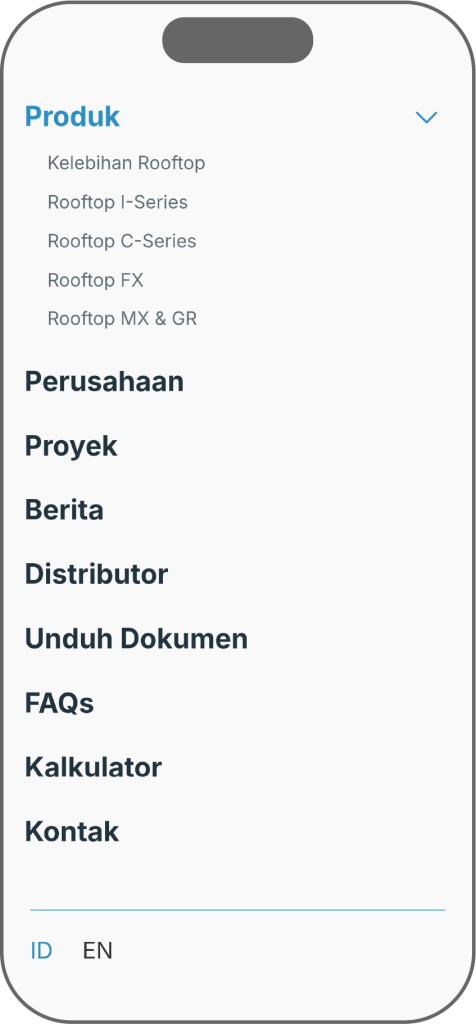
Task: Select the Kontak menu item
Action: [72, 831]
